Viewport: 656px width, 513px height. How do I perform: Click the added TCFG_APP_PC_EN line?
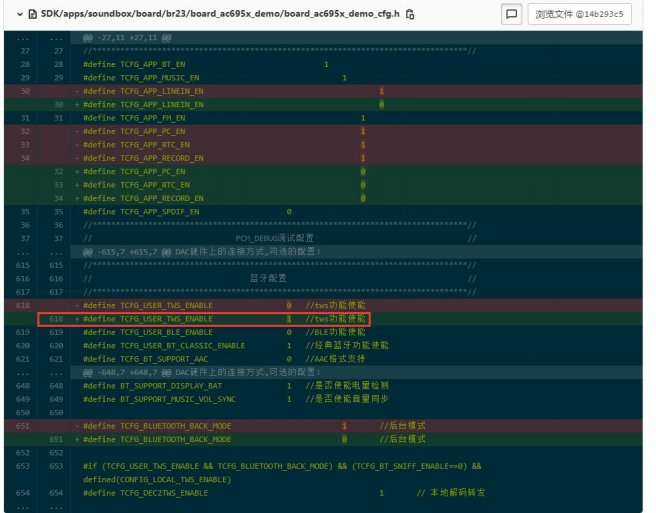(x=356, y=172)
